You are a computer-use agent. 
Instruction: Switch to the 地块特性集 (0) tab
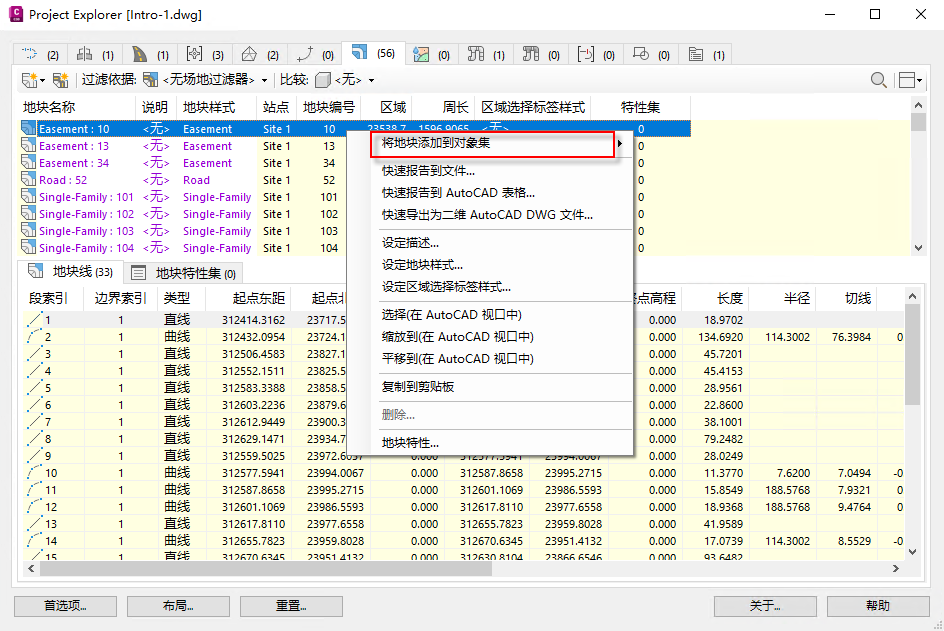[x=184, y=273]
